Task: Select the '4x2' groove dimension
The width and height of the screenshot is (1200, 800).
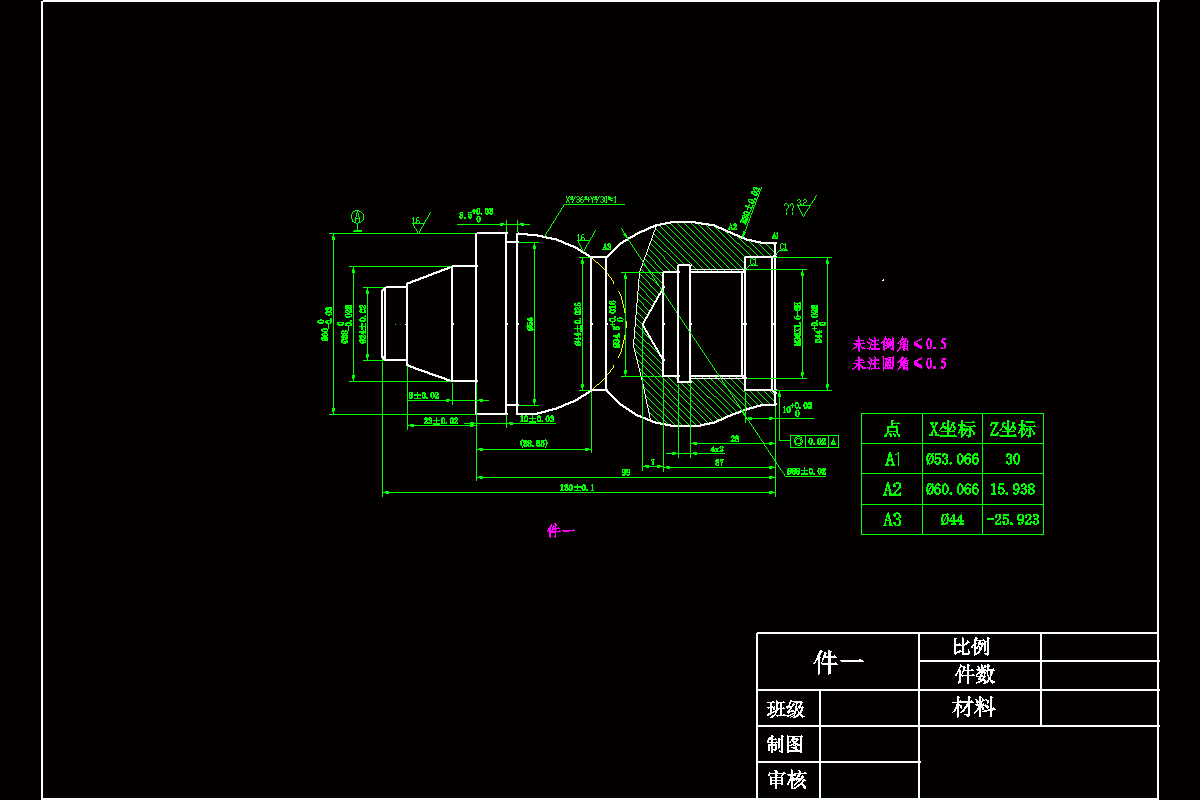Action: coord(717,449)
